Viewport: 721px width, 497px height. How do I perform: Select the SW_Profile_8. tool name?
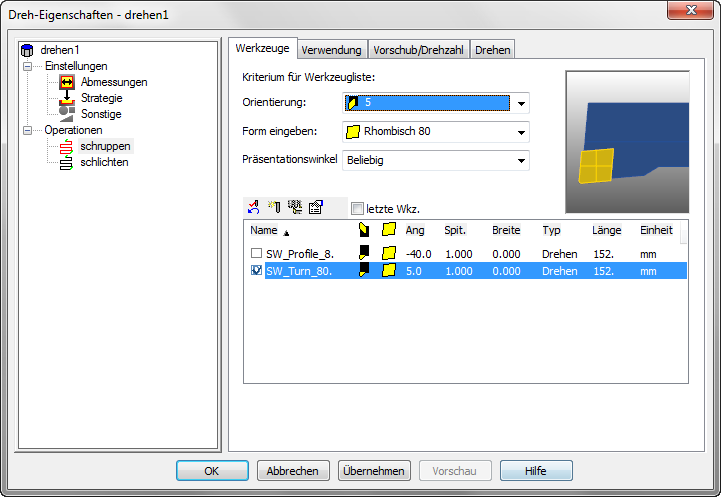300,254
